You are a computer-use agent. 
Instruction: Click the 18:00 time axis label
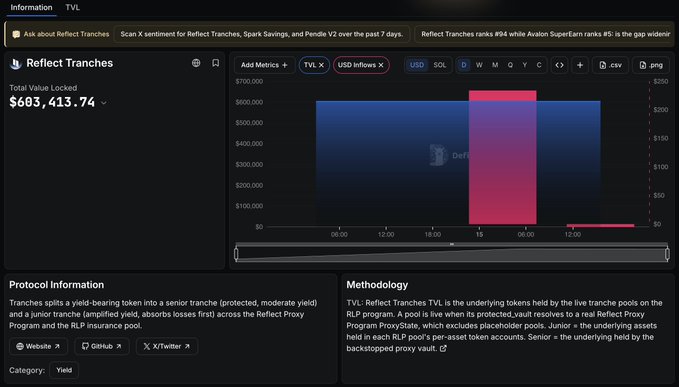(433, 235)
